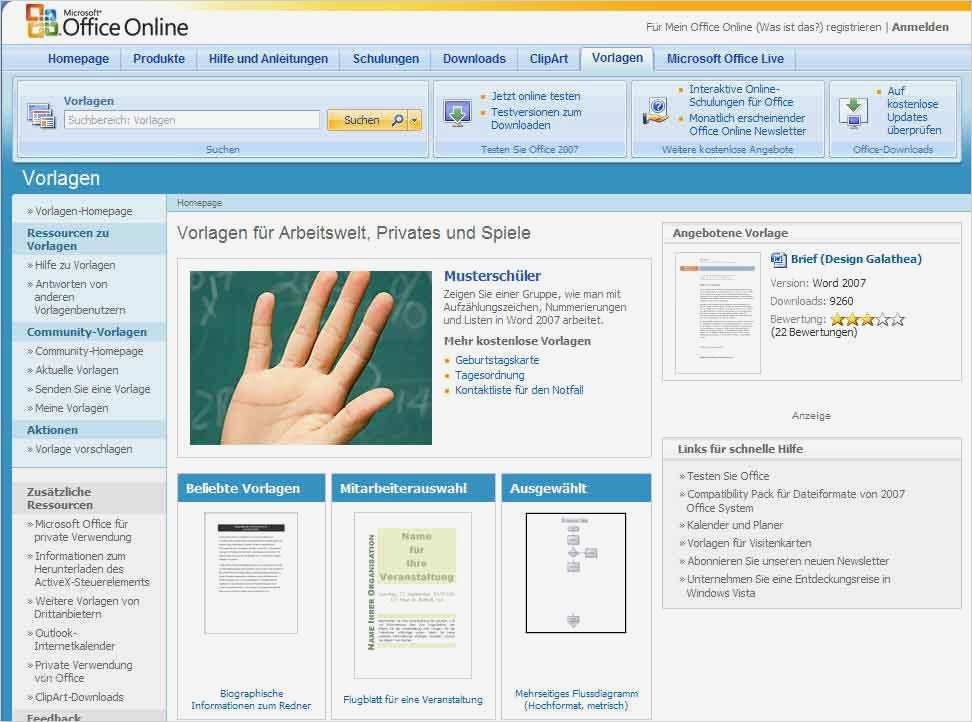Click Auf kostenlose Updates überprüfen link
The width and height of the screenshot is (972, 722).
(914, 110)
